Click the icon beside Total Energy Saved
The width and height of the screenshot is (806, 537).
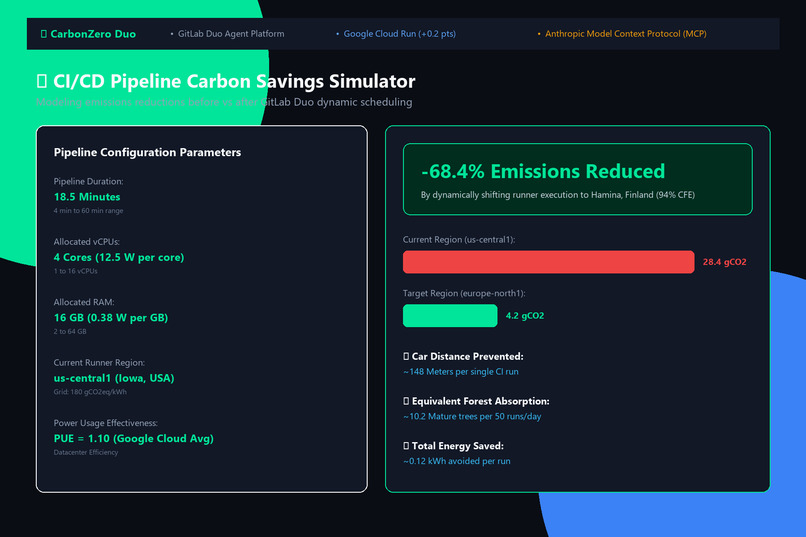(406, 446)
